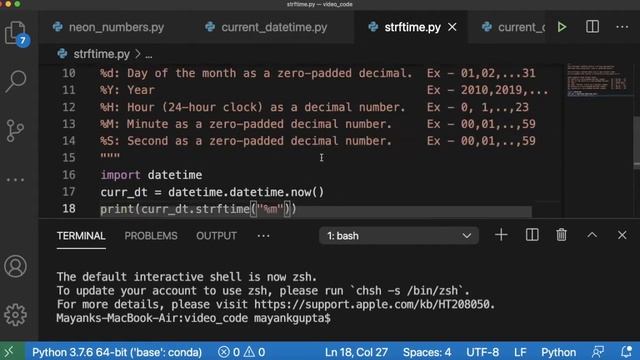The width and height of the screenshot is (640, 360).
Task: Maximize panel with the up chevron
Action: [592, 235]
